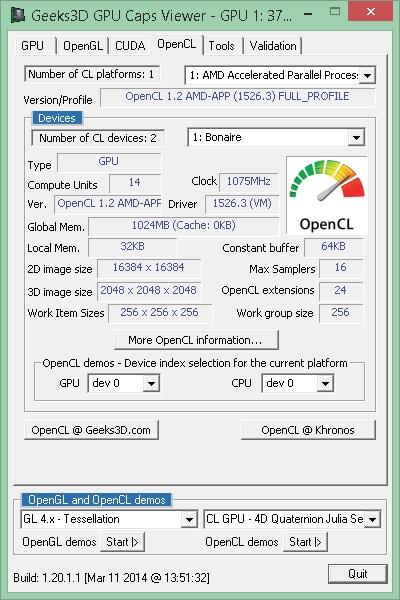Start the OpenCL demo
This screenshot has width=400, height=600.
[305, 542]
